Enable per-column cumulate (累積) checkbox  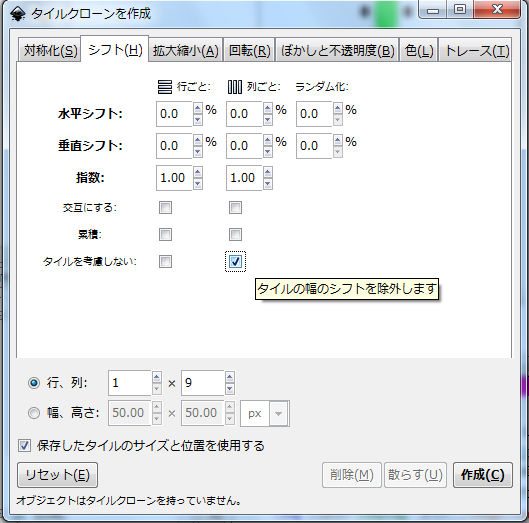pyautogui.click(x=235, y=235)
